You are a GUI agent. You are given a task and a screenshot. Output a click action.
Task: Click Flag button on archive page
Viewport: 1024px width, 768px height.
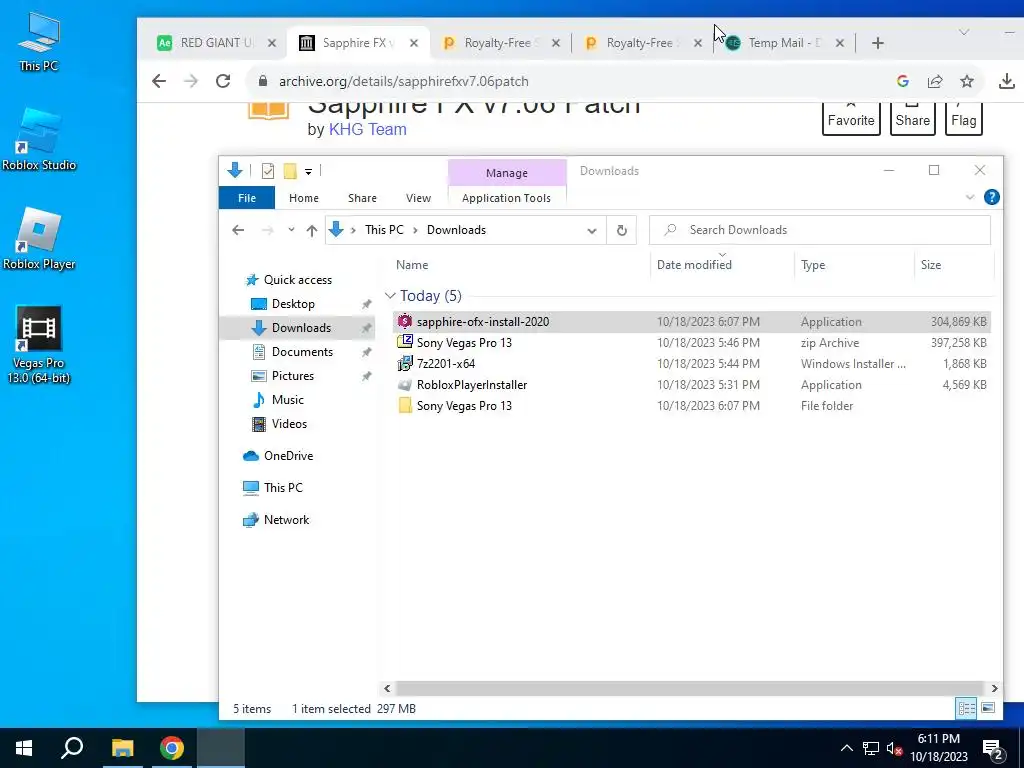[x=963, y=119]
